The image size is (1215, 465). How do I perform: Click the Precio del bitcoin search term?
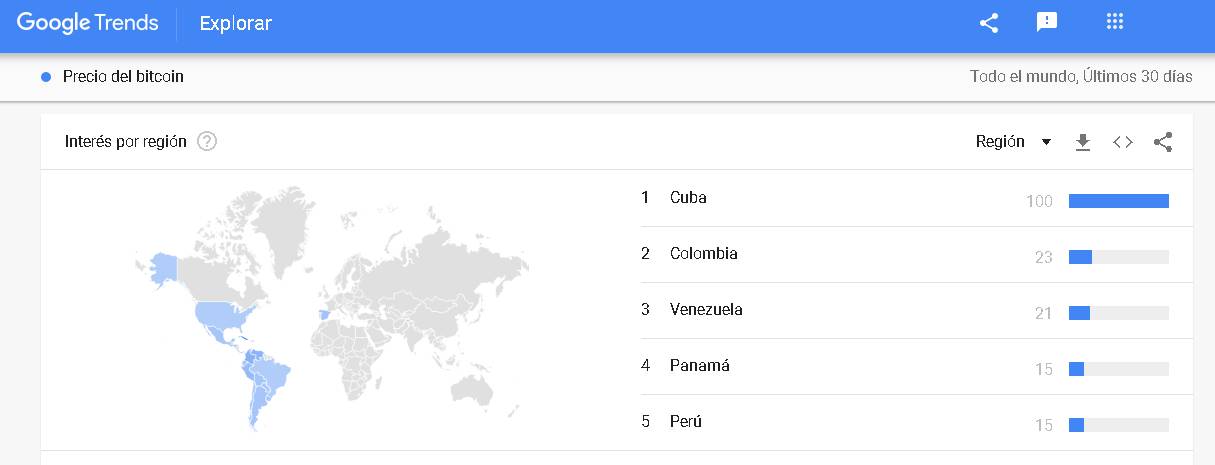(x=123, y=77)
